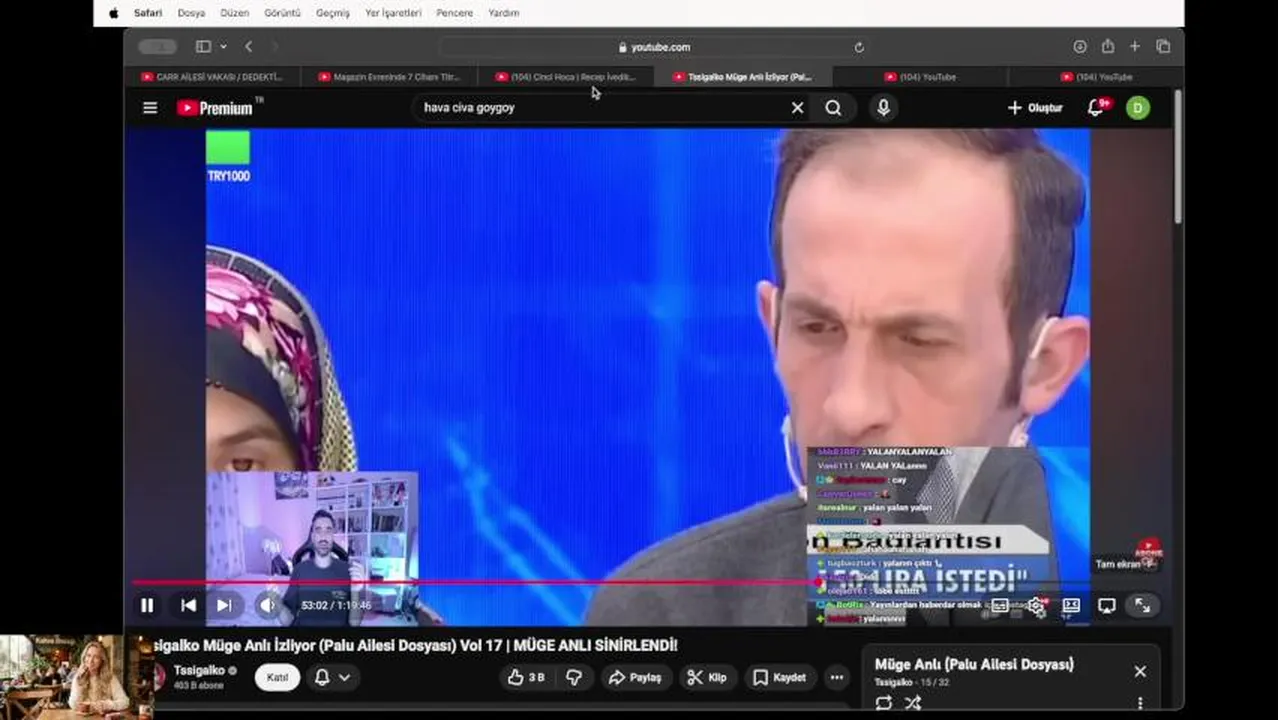Open account avatar menu 'D'

point(1138,108)
